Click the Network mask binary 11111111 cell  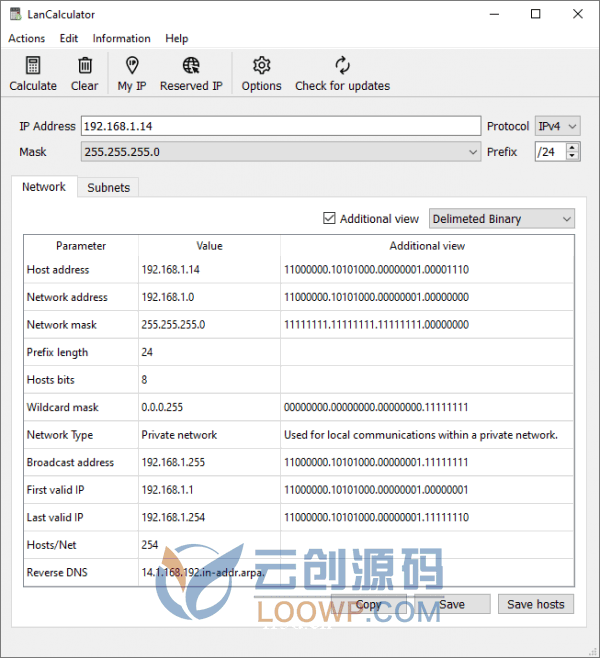427,324
